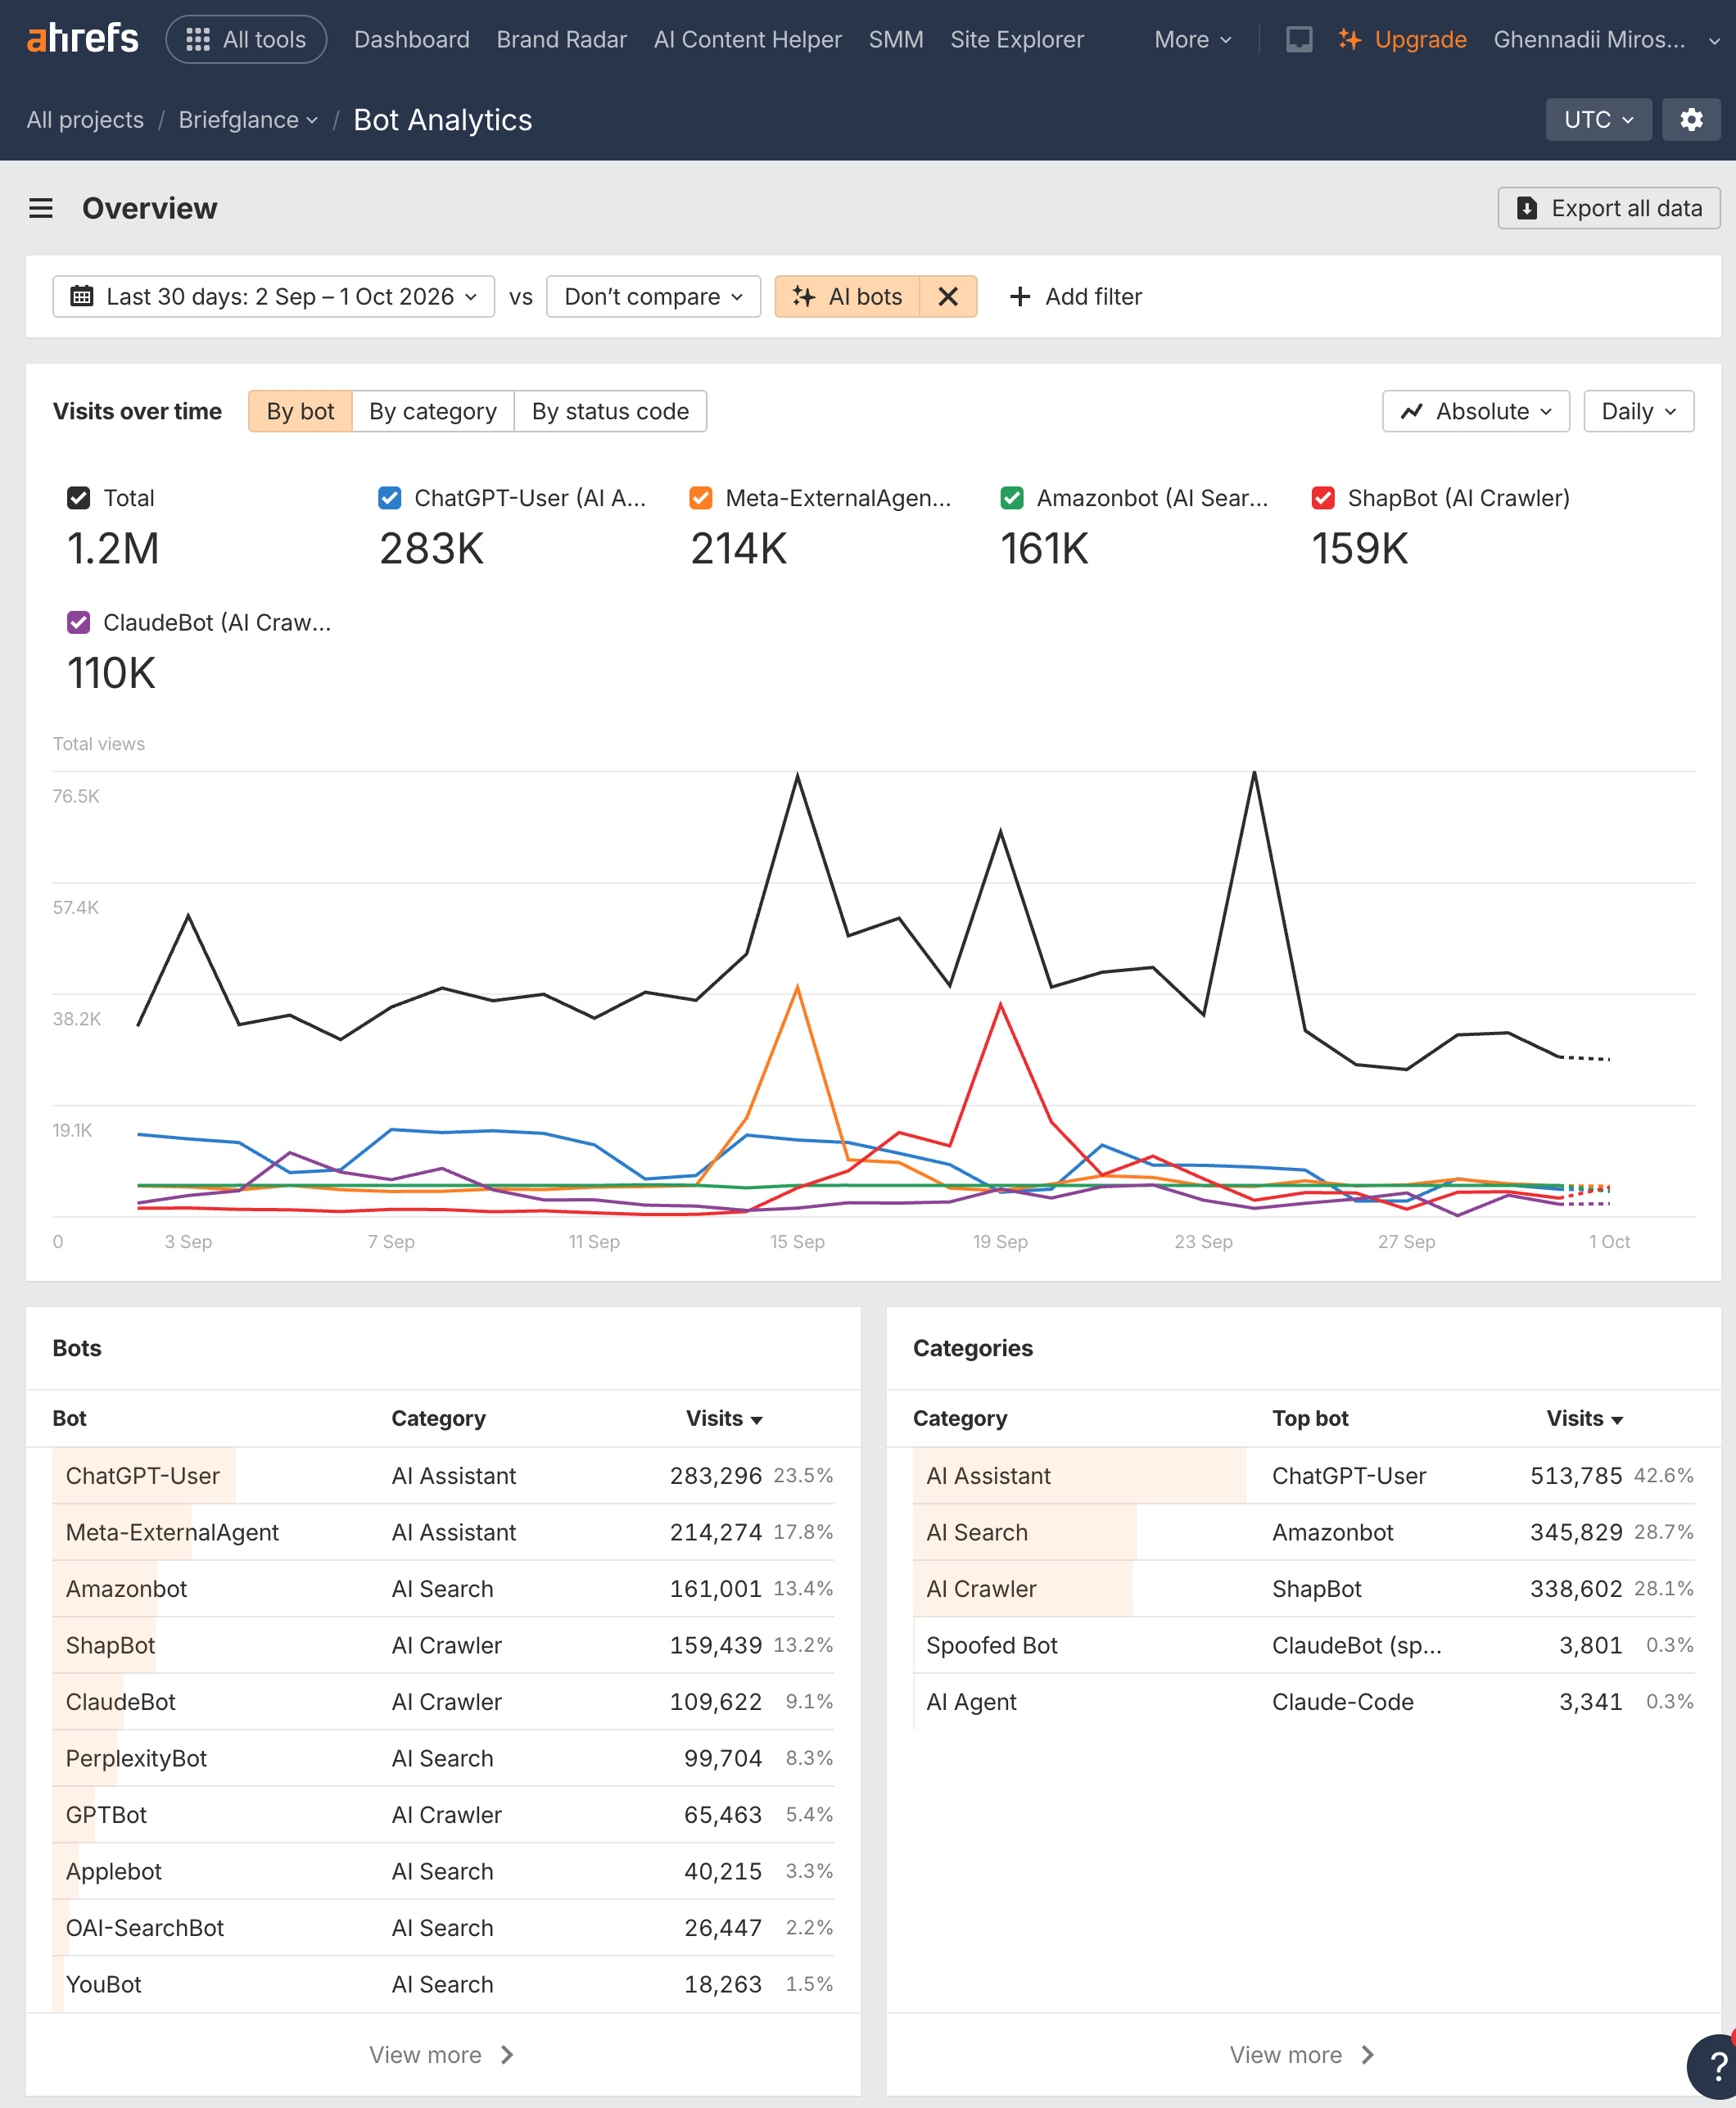Expand the More navigation menu

point(1192,39)
